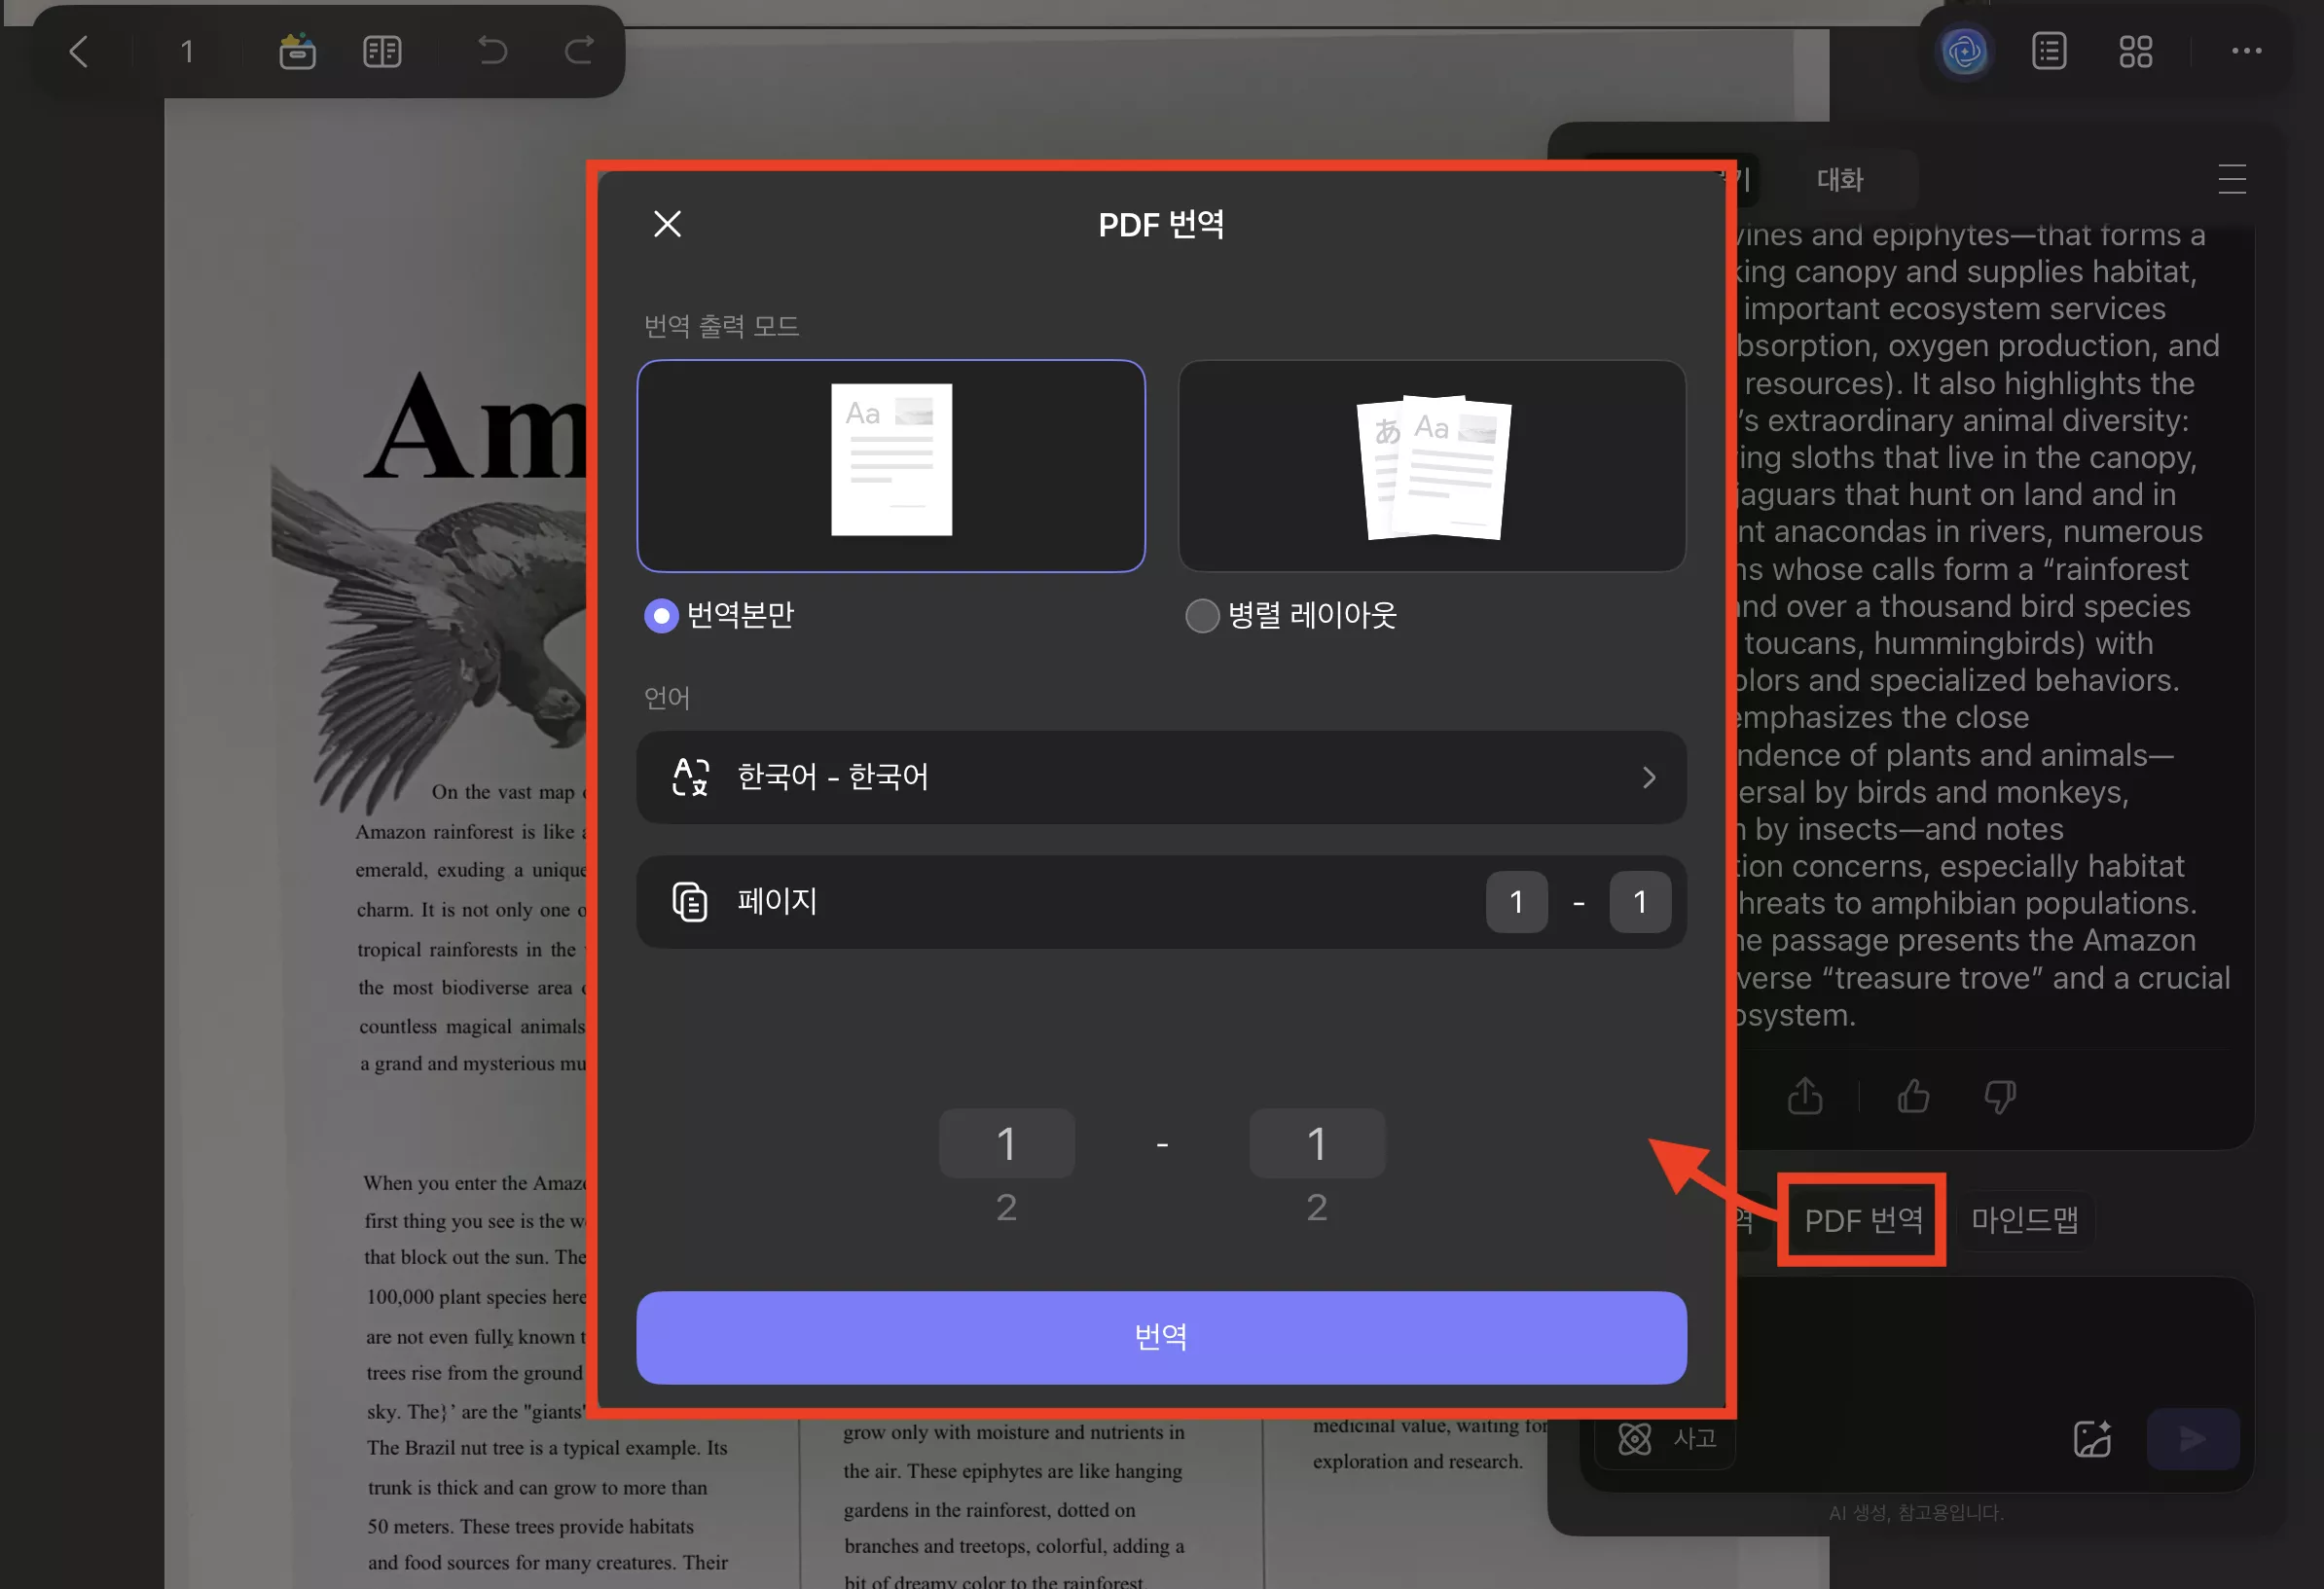The width and height of the screenshot is (2324, 1589).
Task: Undo the last action
Action: point(491,51)
